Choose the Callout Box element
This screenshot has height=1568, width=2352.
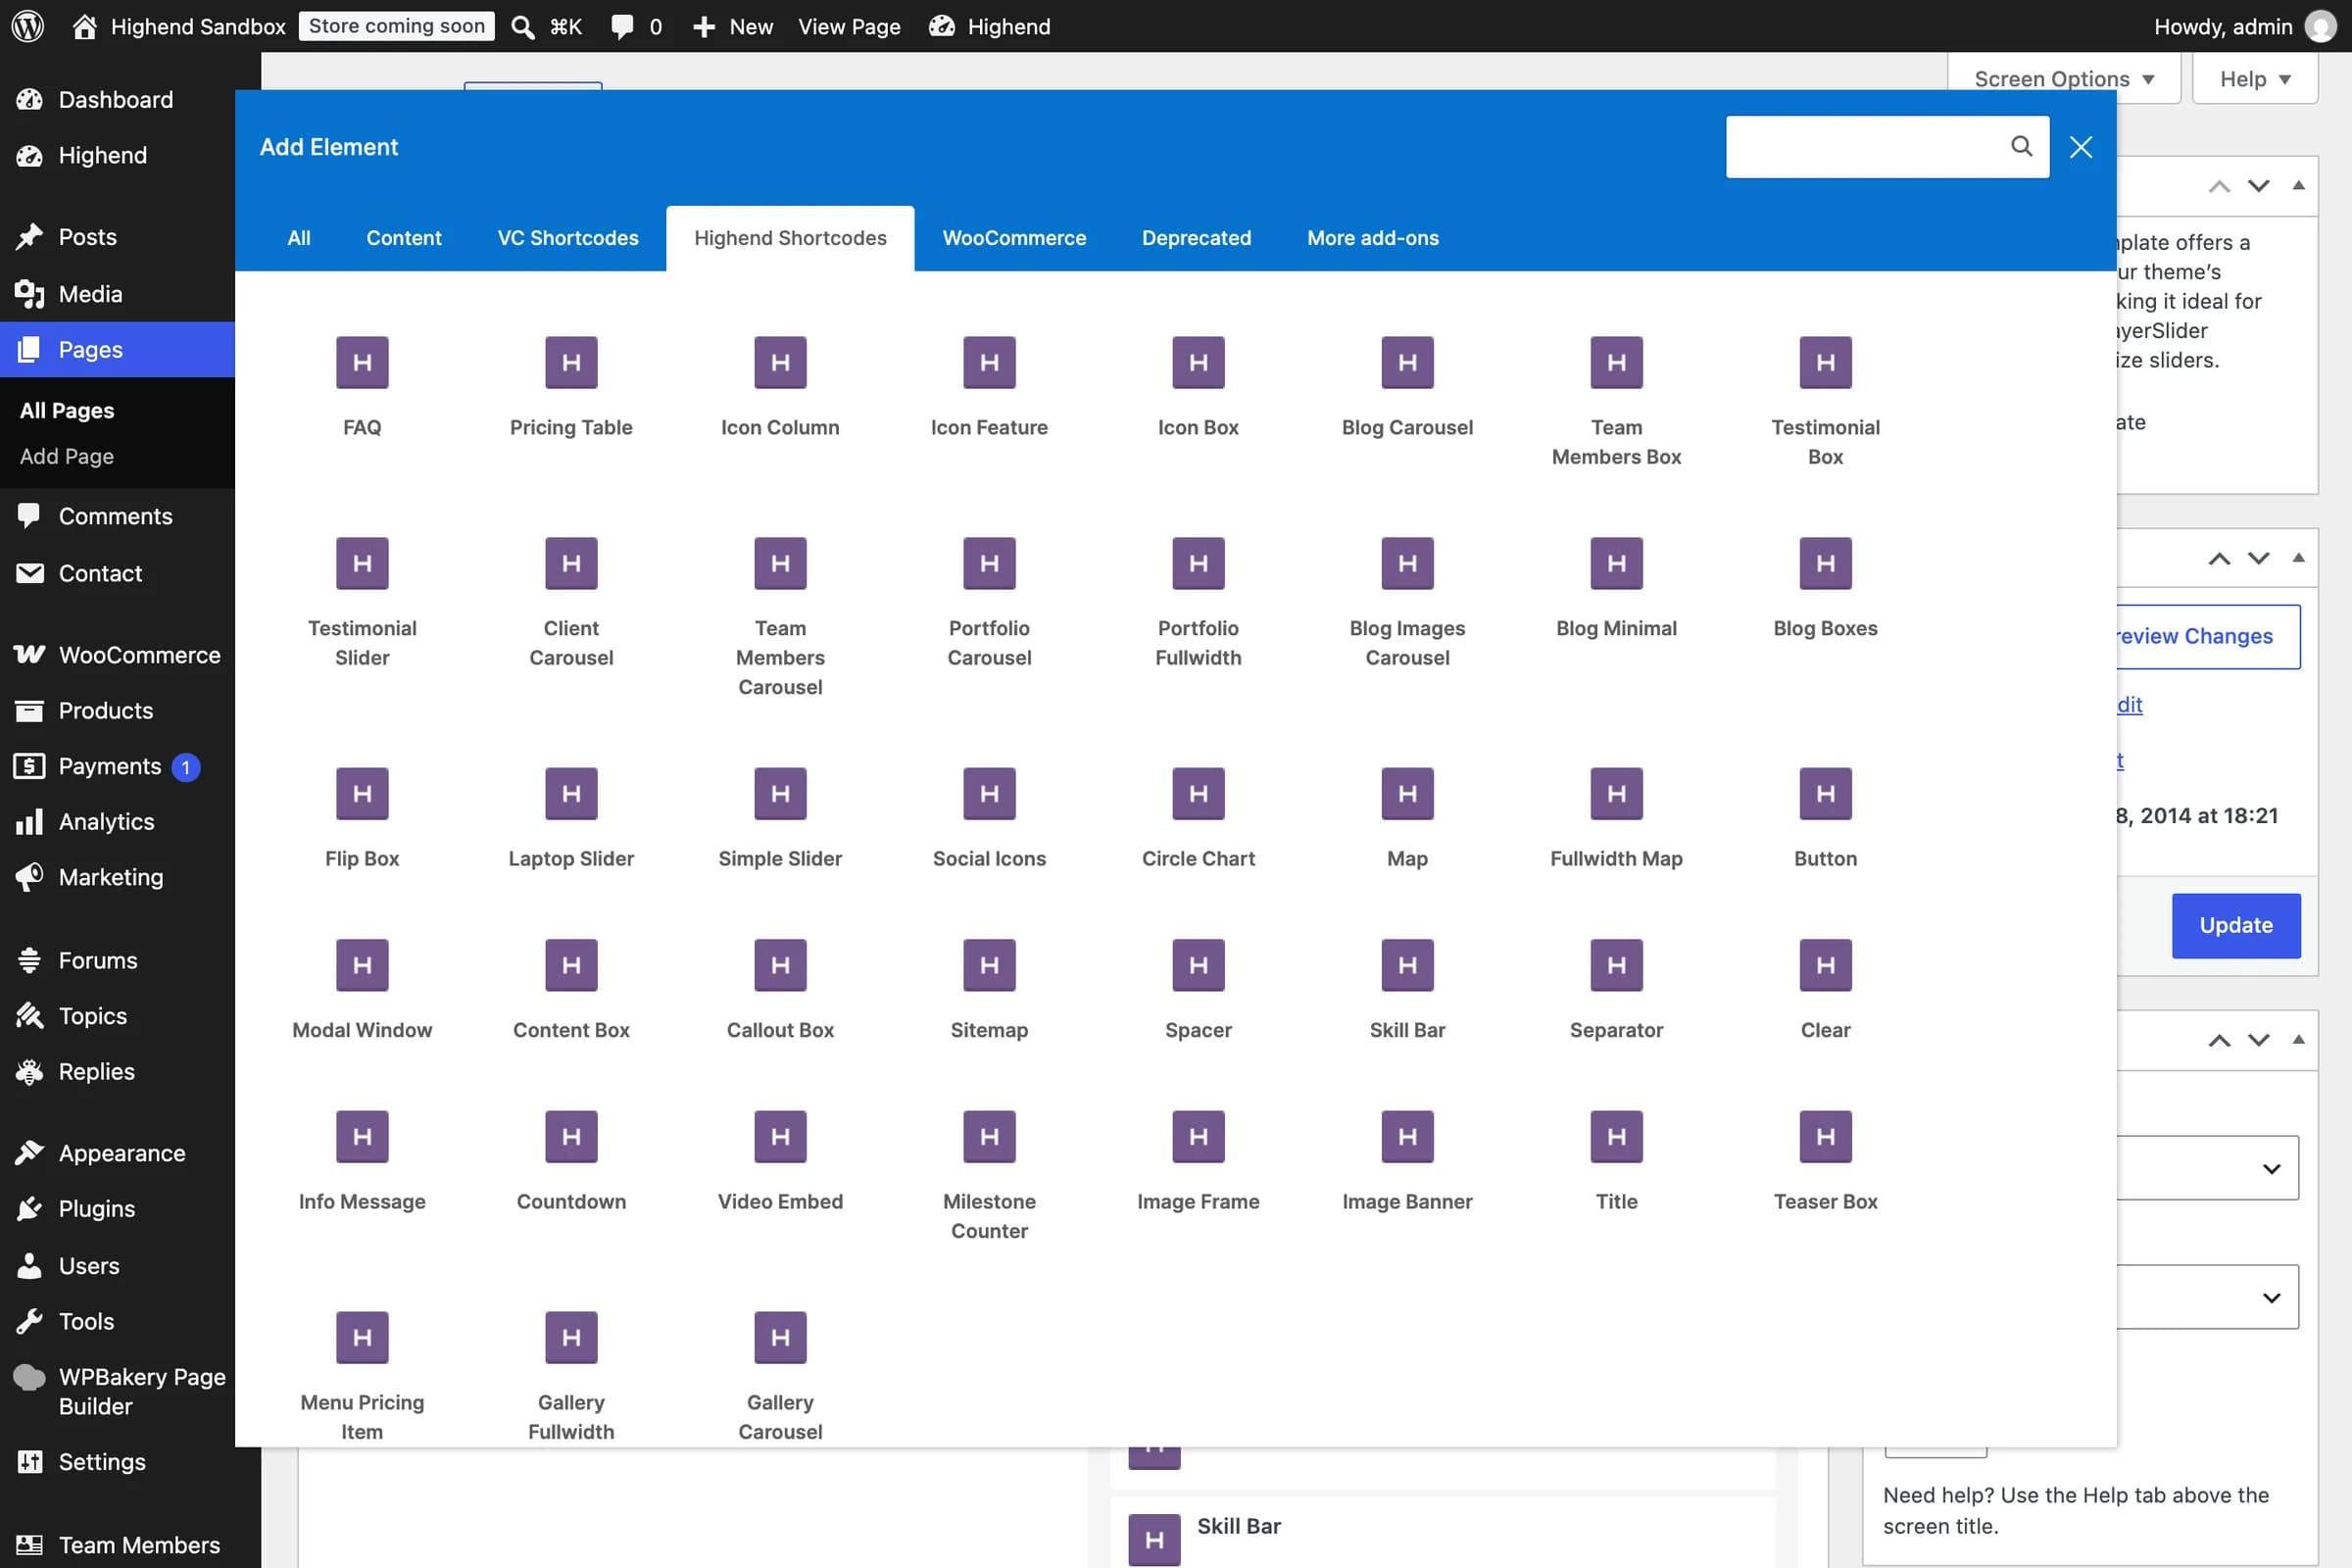pyautogui.click(x=780, y=991)
